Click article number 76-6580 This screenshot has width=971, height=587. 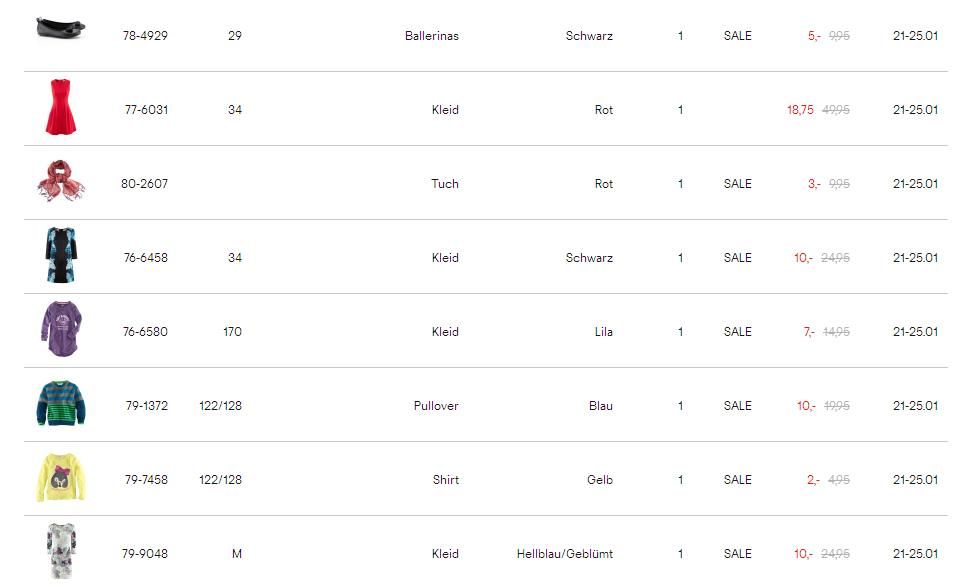[x=145, y=332]
